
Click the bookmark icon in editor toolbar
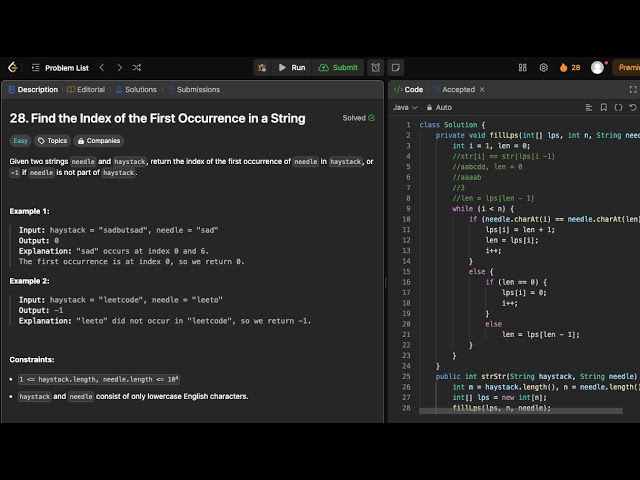603,107
